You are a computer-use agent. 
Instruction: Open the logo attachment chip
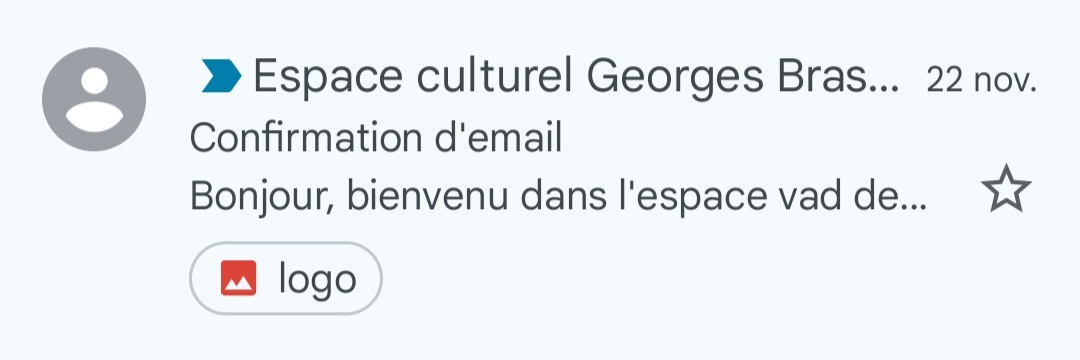pos(286,278)
